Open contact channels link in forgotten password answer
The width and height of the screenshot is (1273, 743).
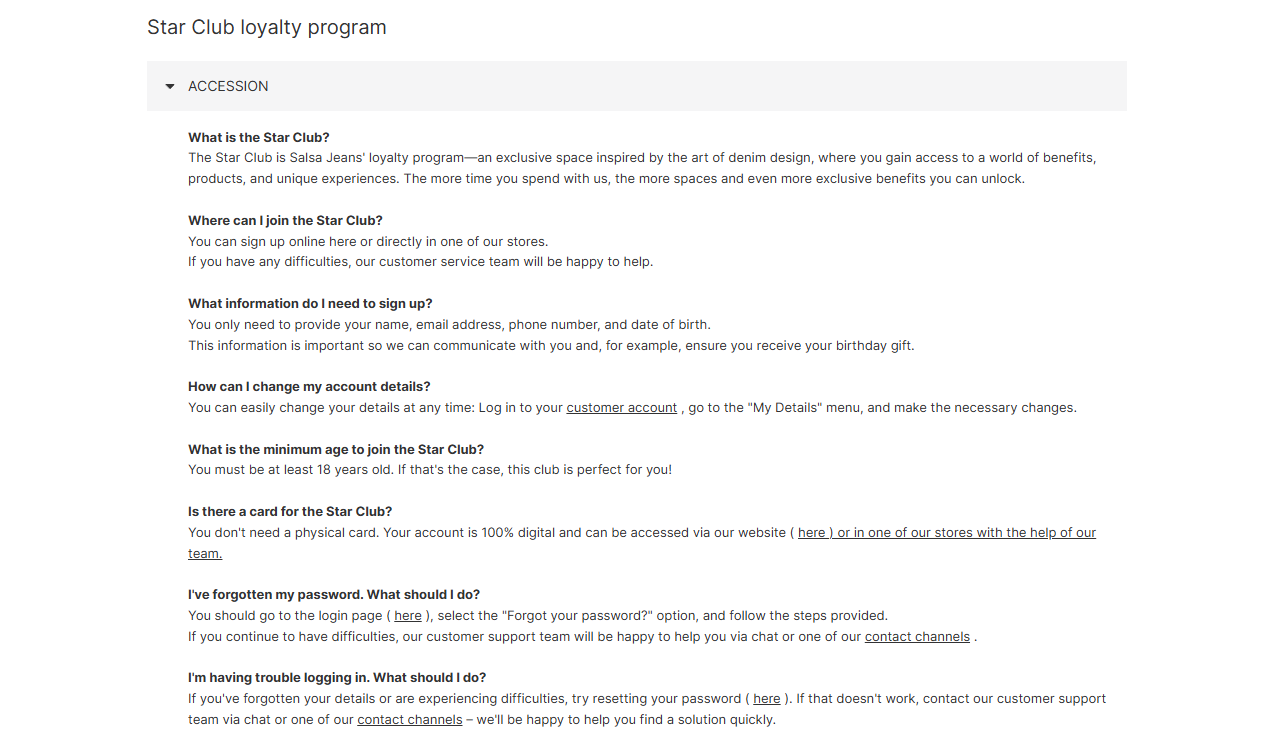[x=917, y=637]
